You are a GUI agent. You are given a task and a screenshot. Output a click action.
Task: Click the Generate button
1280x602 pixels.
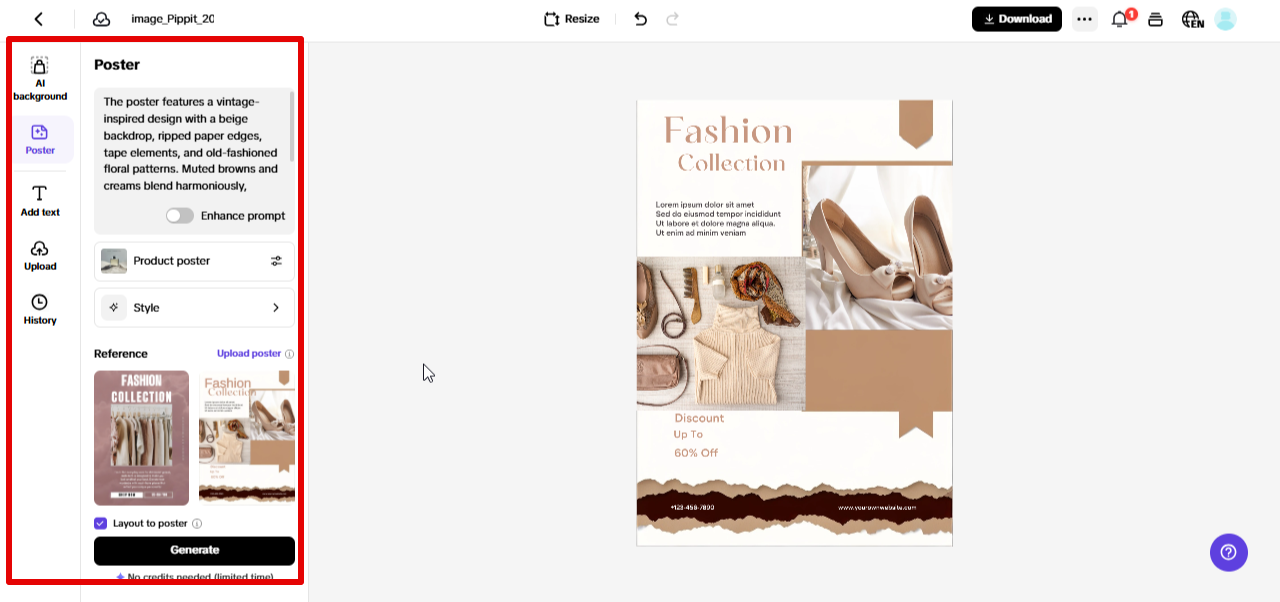coord(194,551)
